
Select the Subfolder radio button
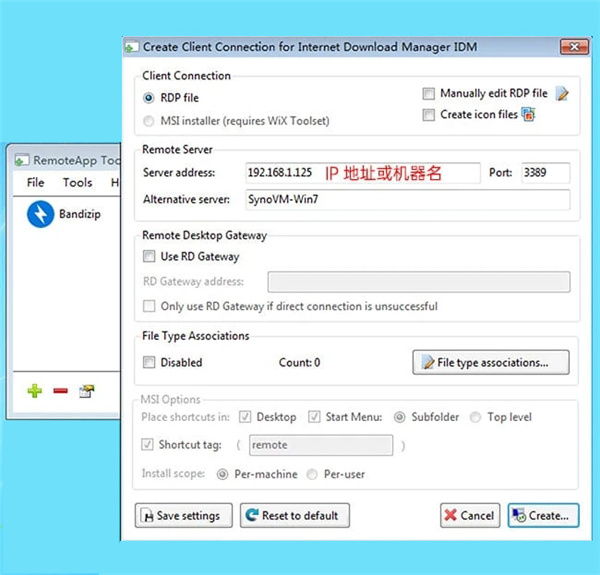399,417
